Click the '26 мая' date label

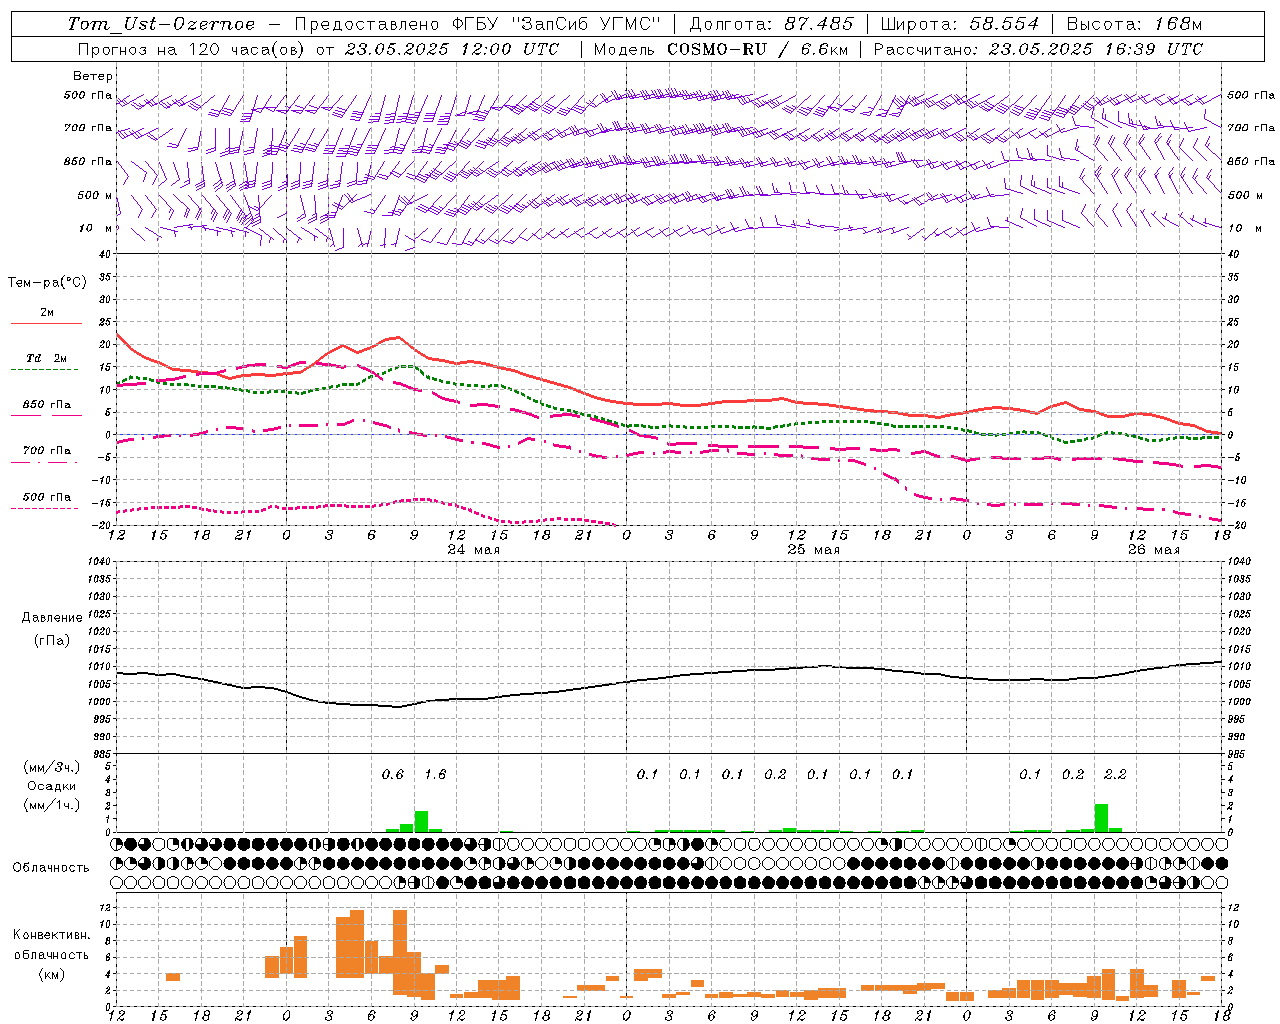click(x=1153, y=550)
